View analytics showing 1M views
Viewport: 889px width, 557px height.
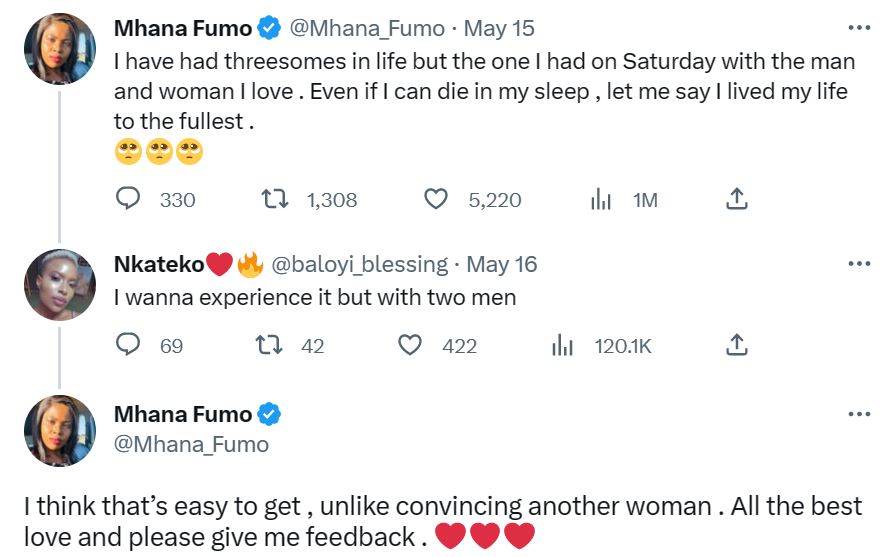pos(601,200)
